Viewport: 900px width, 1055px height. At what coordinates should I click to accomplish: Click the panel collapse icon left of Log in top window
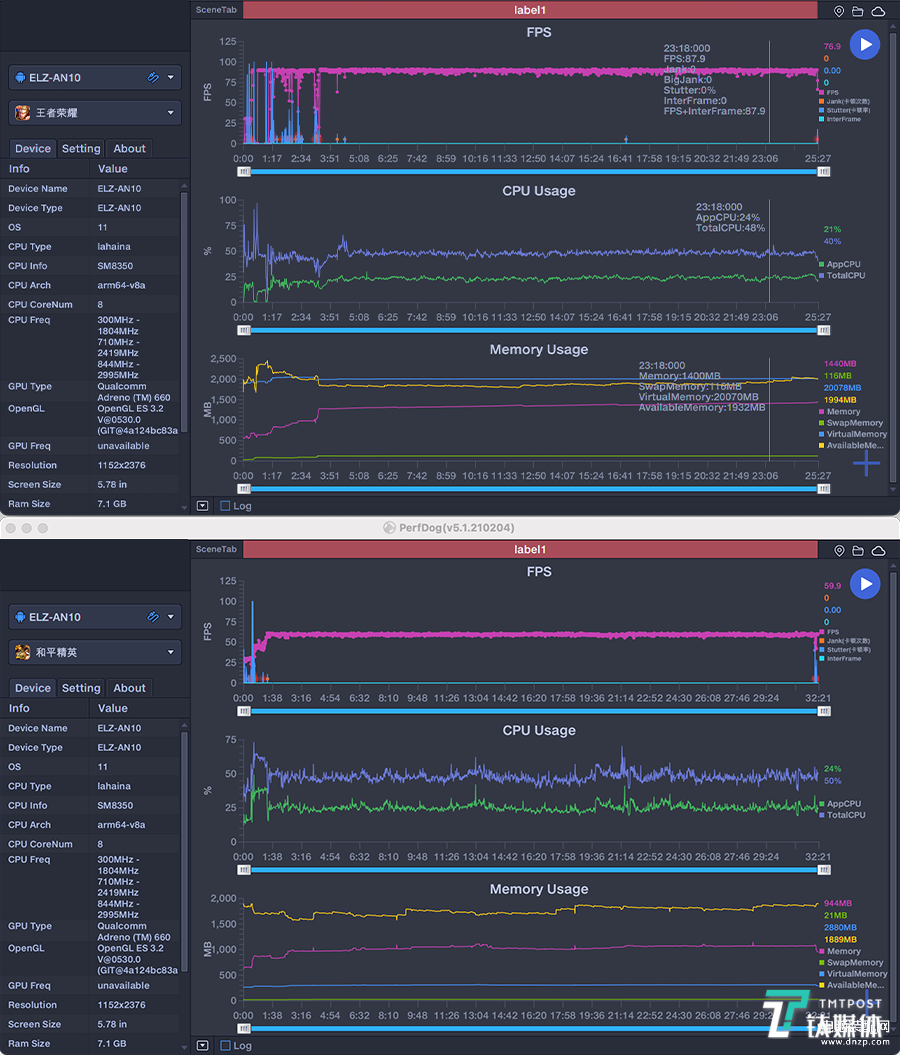pyautogui.click(x=202, y=506)
